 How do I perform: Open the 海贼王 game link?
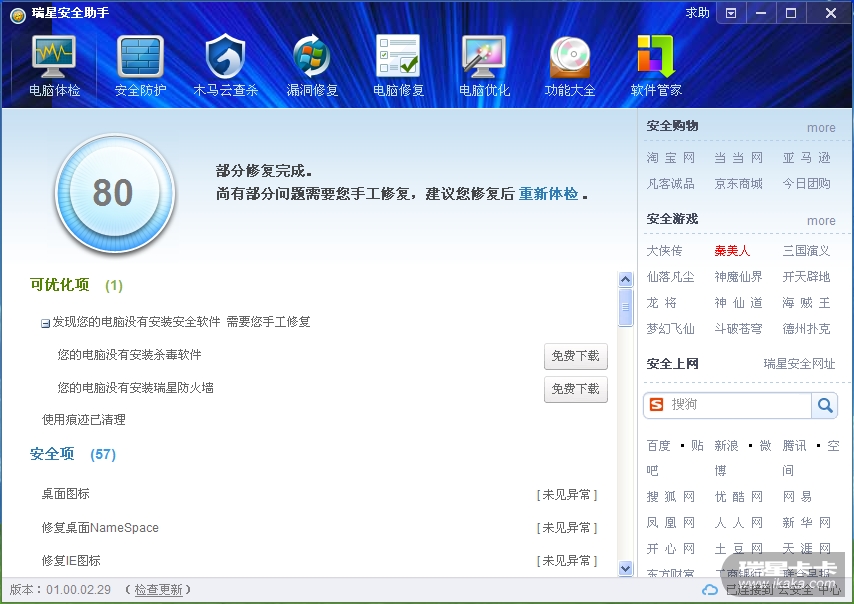[807, 303]
